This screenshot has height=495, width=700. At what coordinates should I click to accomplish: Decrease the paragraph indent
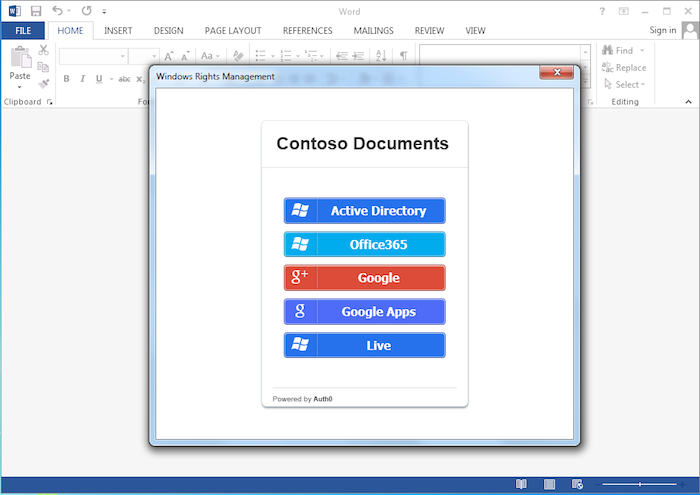[x=342, y=56]
